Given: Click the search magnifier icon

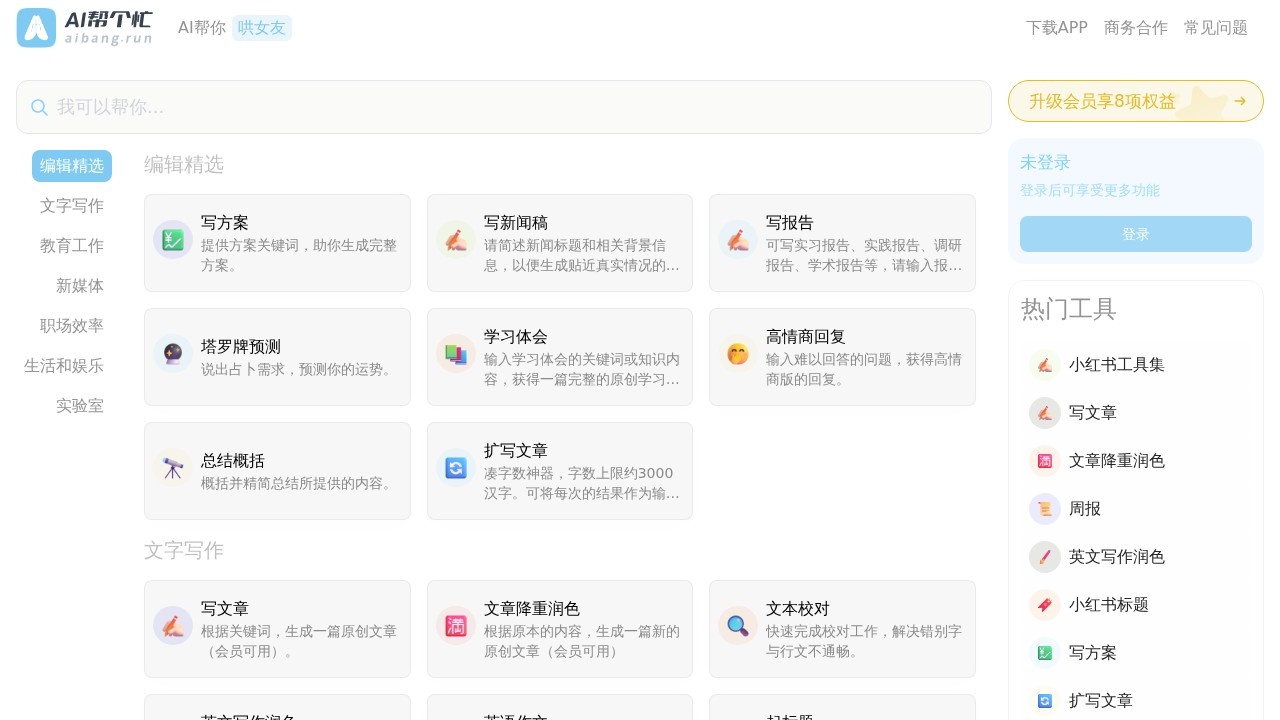Looking at the screenshot, I should pyautogui.click(x=39, y=107).
